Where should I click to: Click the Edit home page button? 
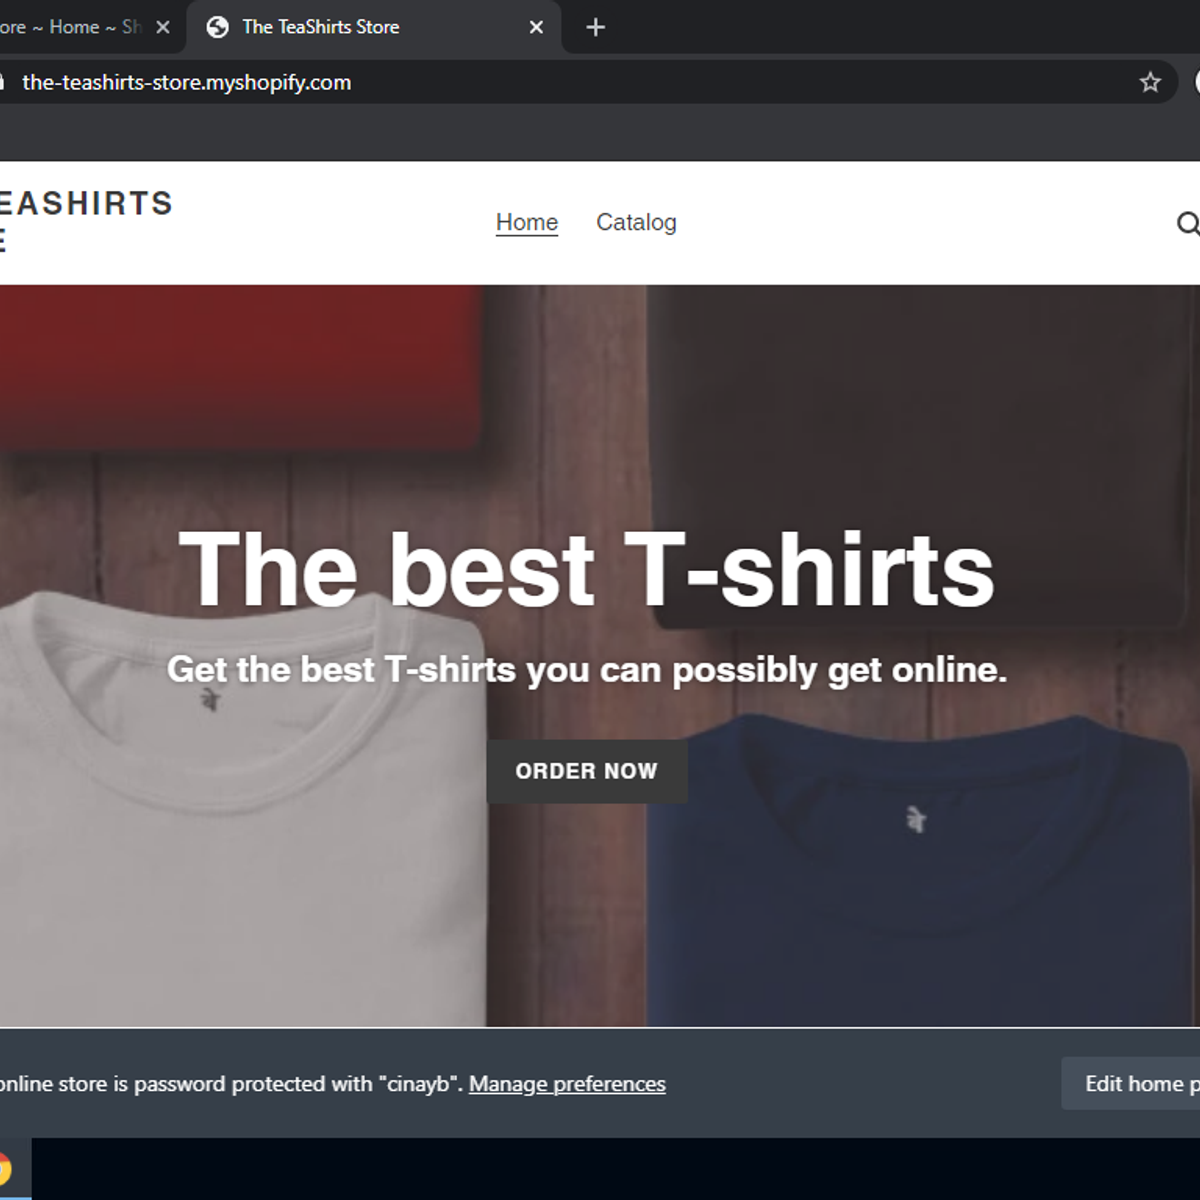[x=1131, y=1084]
